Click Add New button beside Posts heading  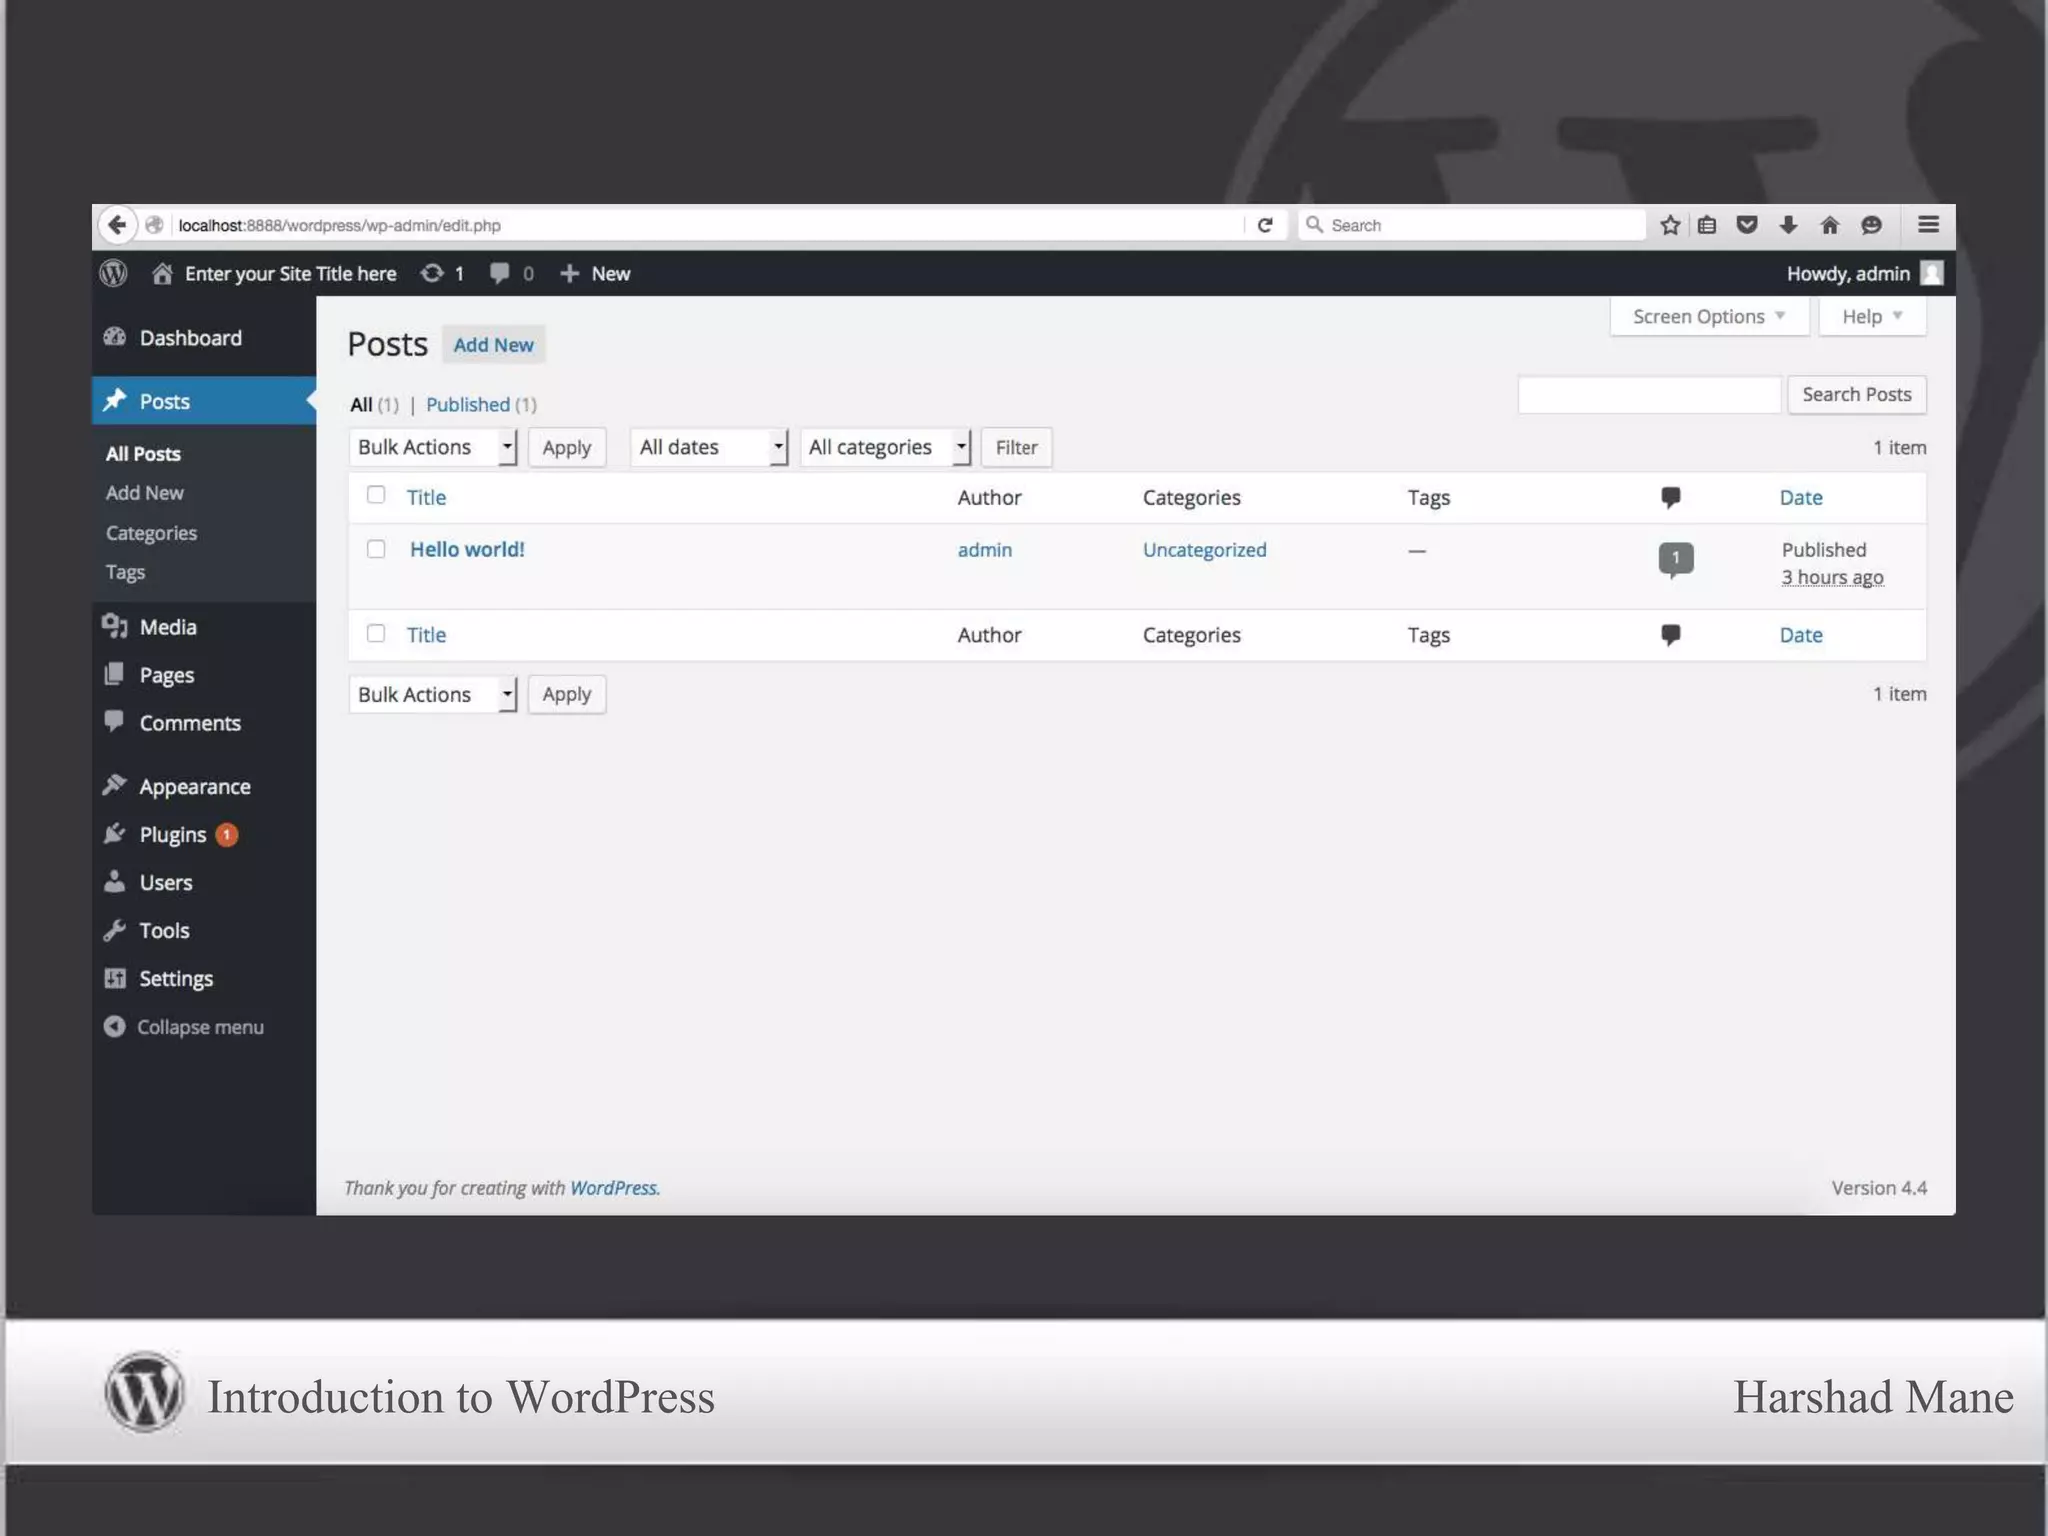coord(494,345)
